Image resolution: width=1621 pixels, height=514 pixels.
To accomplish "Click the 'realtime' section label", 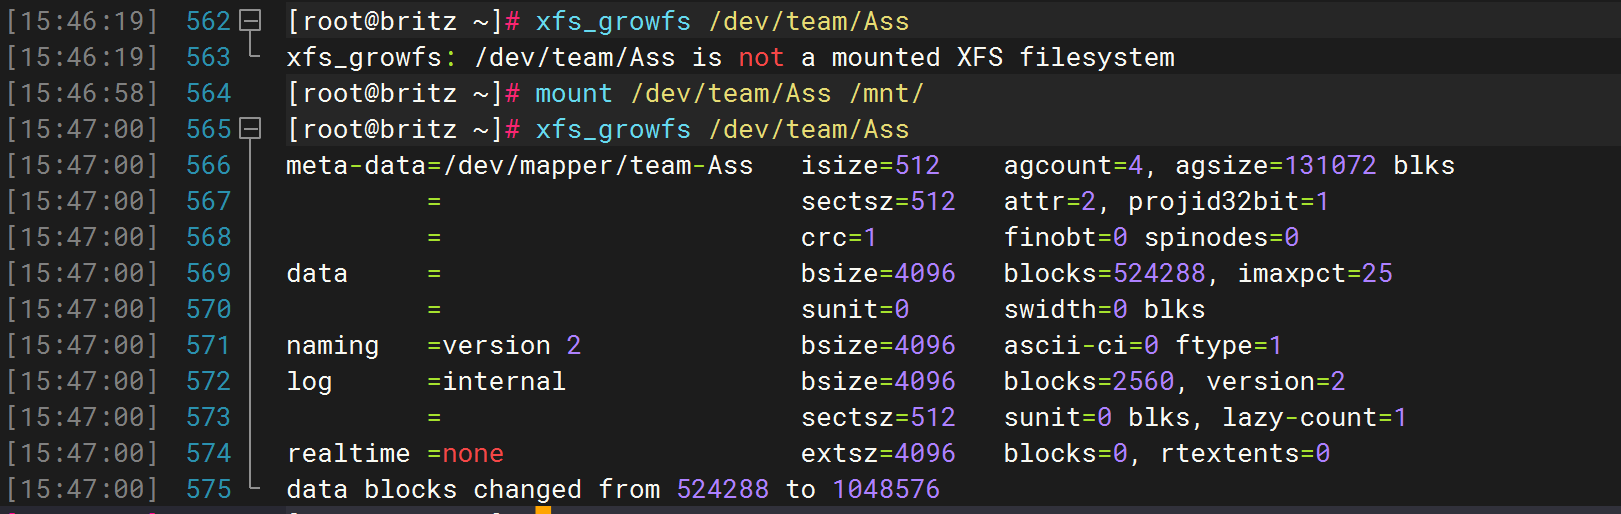I will [x=348, y=453].
